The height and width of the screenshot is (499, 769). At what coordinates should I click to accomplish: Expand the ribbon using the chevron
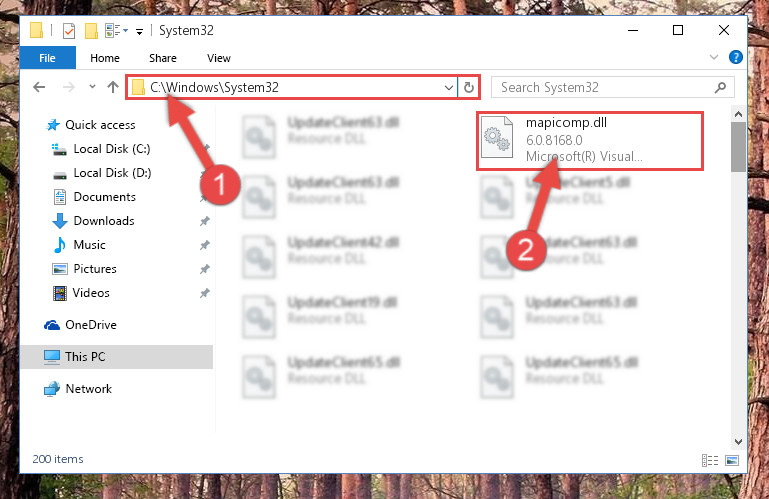[714, 57]
